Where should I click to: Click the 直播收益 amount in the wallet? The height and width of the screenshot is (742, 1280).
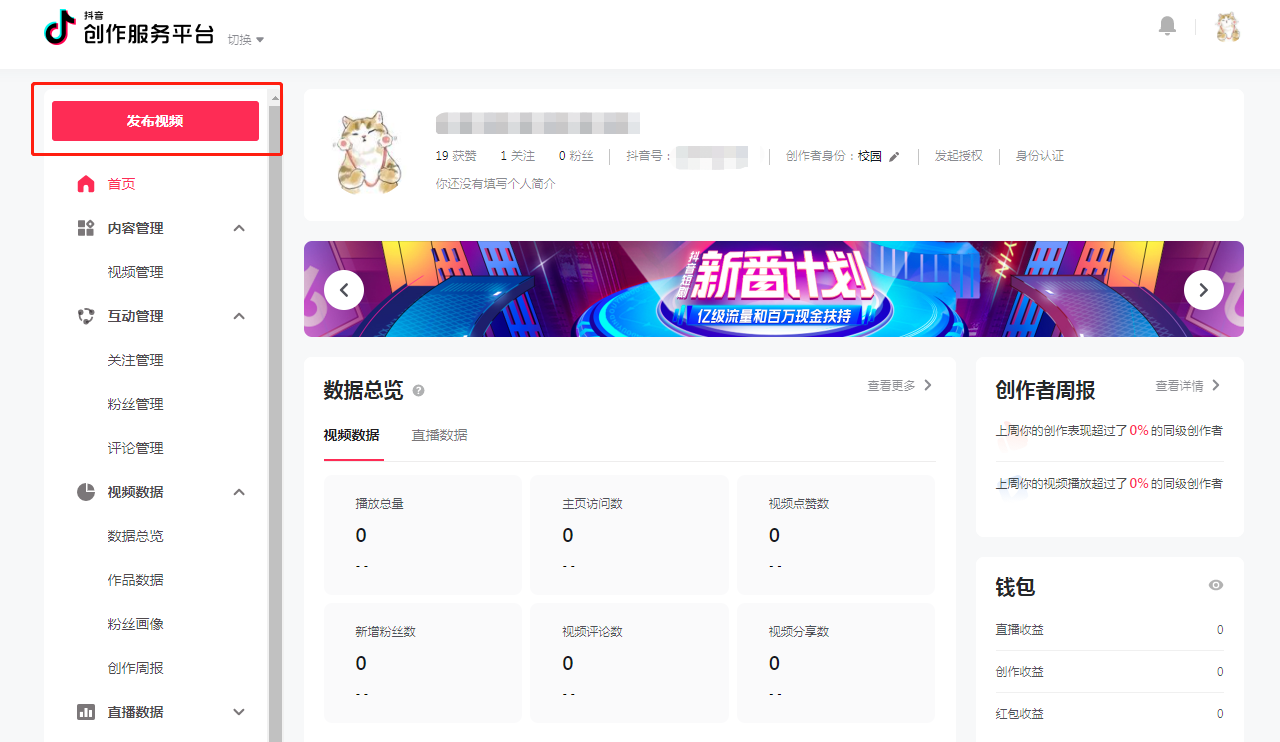(x=1220, y=630)
